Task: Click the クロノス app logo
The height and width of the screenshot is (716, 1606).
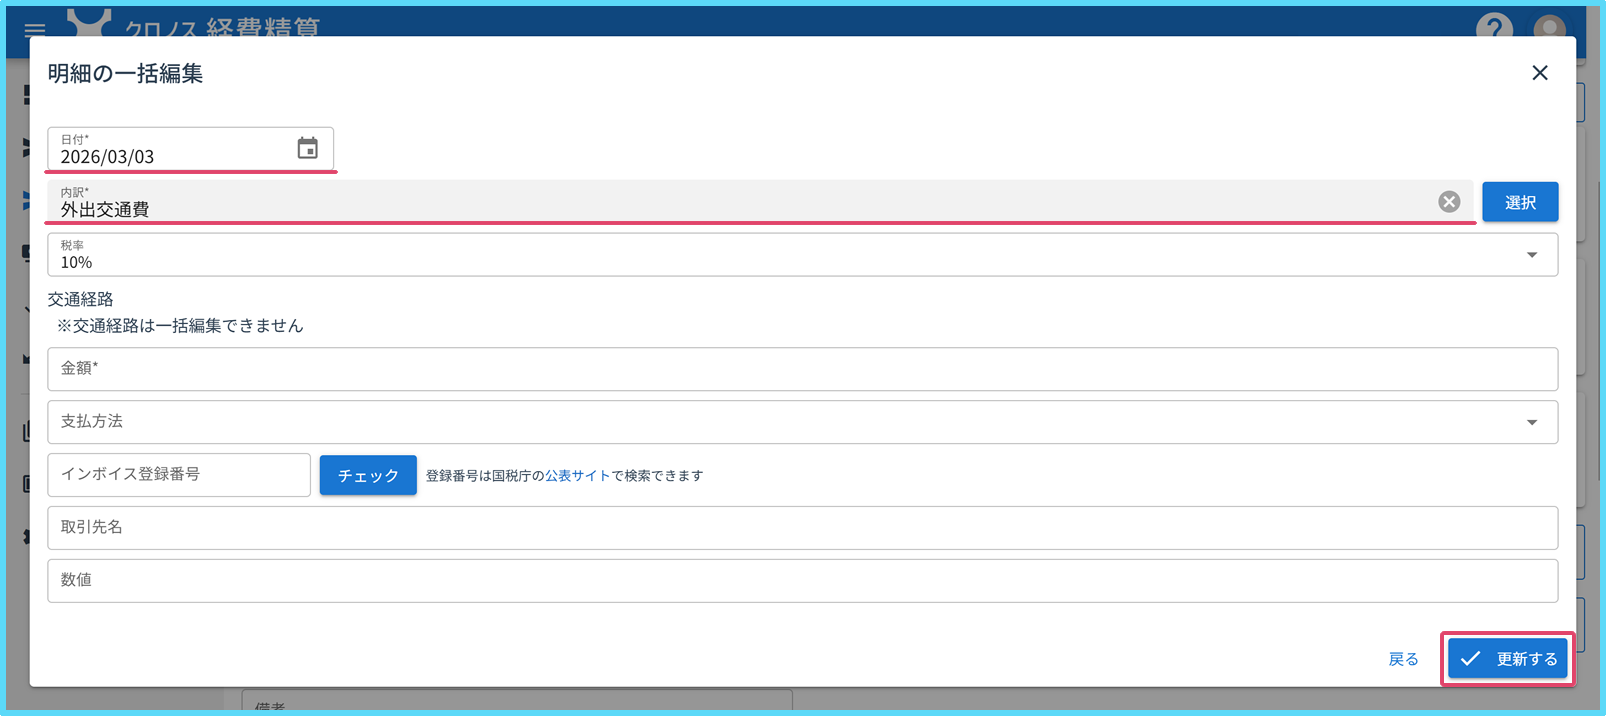Action: 89,24
